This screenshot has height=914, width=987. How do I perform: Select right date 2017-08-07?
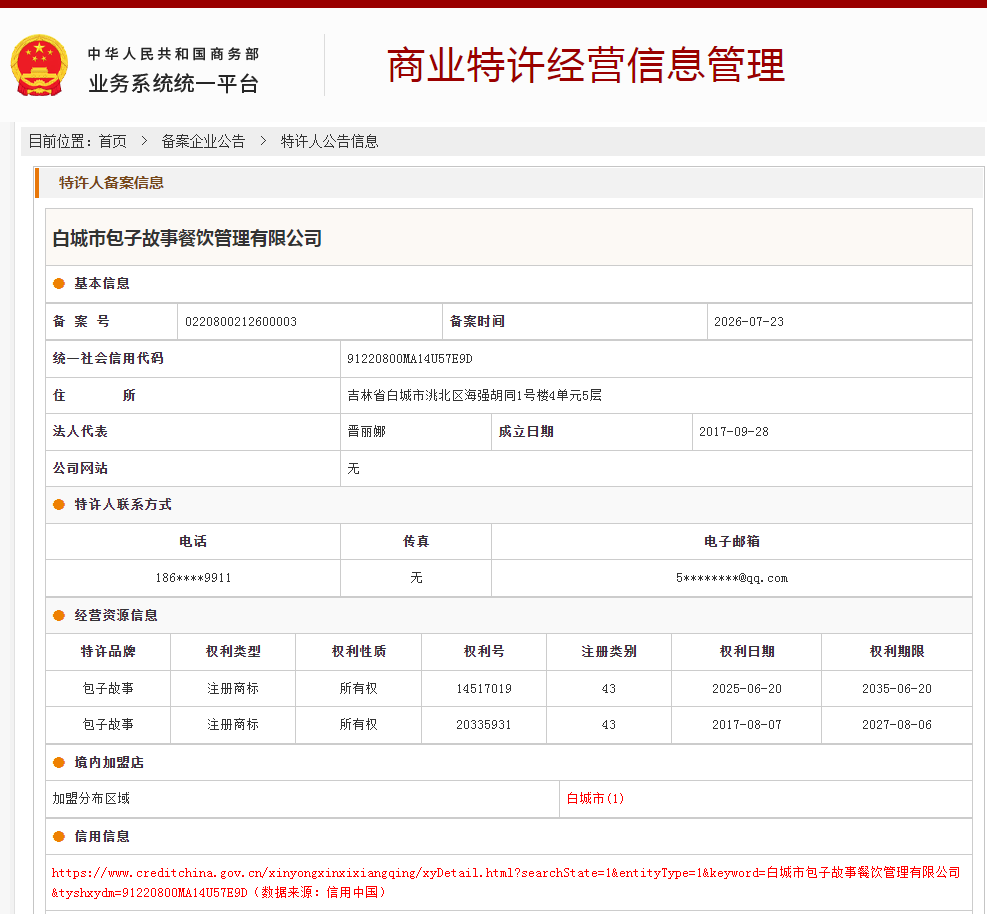(x=747, y=725)
